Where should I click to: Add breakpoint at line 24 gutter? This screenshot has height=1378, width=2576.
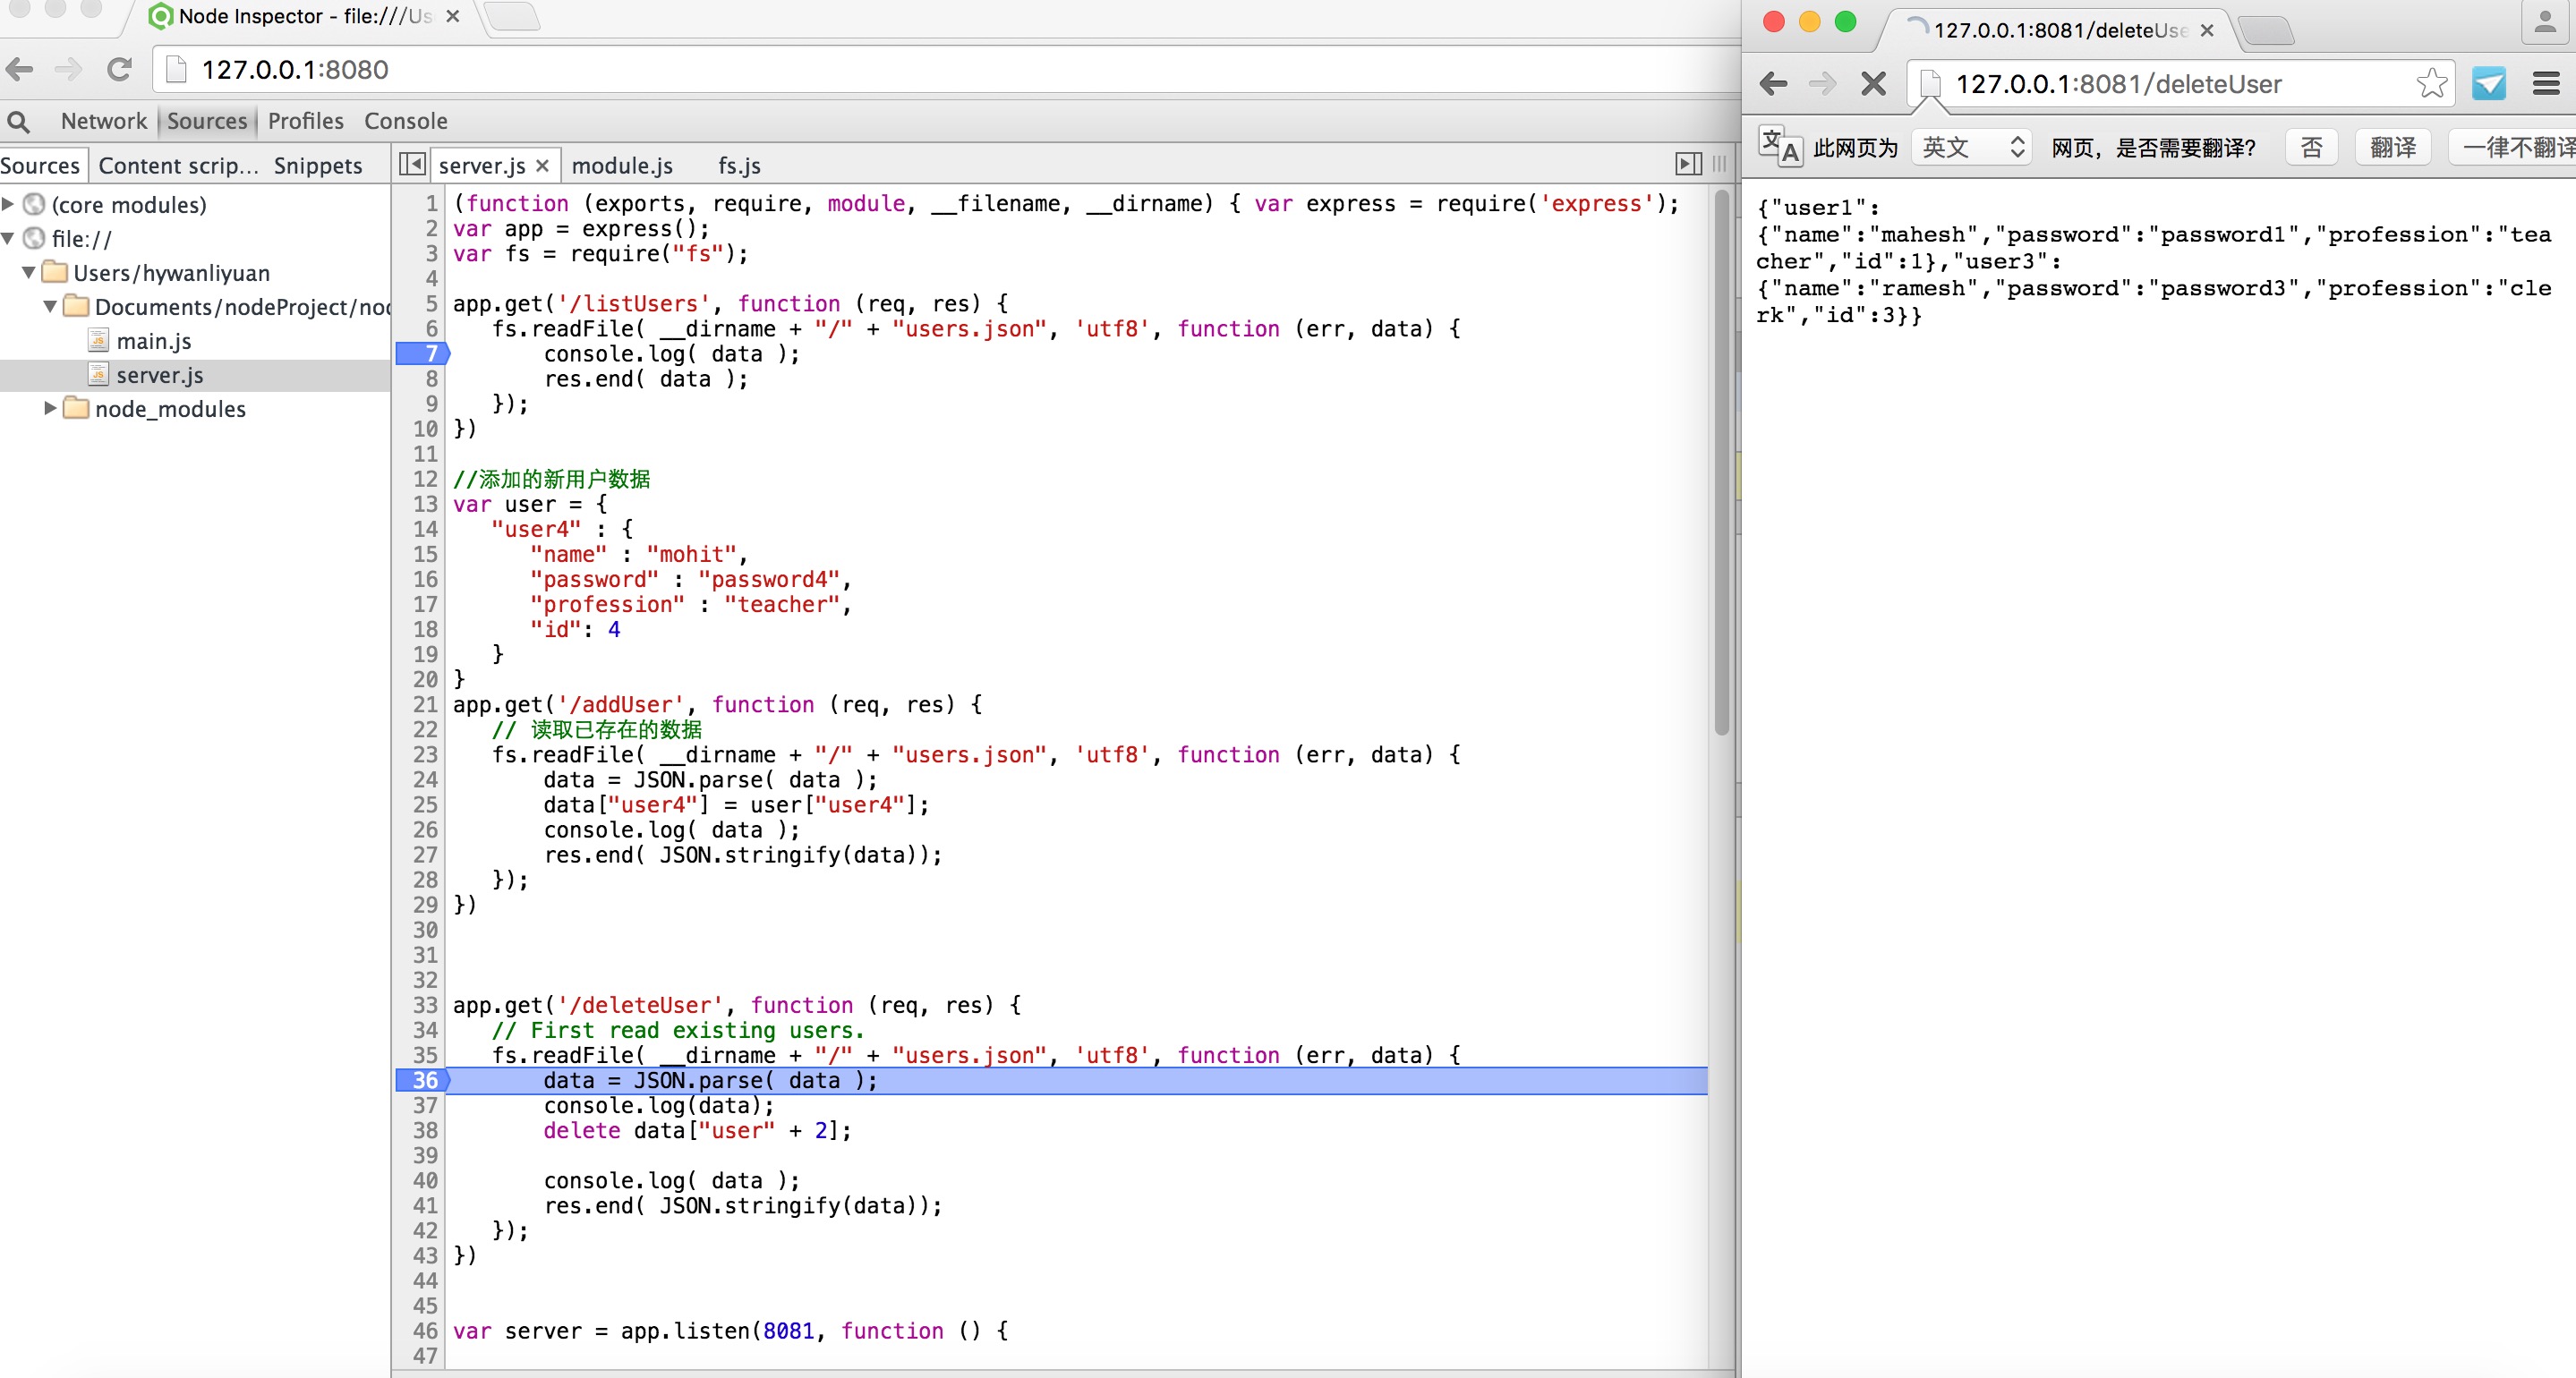click(x=425, y=780)
